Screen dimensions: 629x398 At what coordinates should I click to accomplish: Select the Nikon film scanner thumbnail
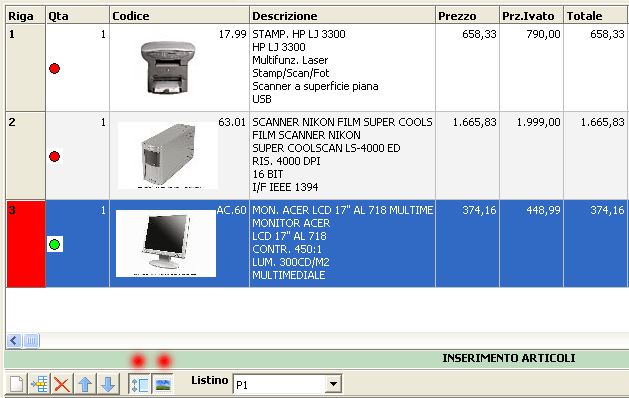[168, 155]
